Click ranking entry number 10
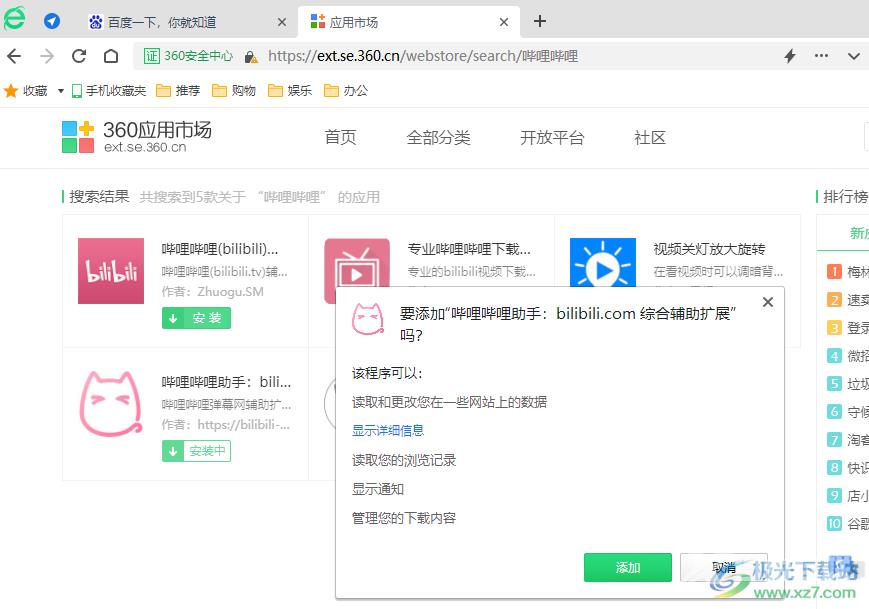This screenshot has height=609, width=869. pyautogui.click(x=847, y=524)
